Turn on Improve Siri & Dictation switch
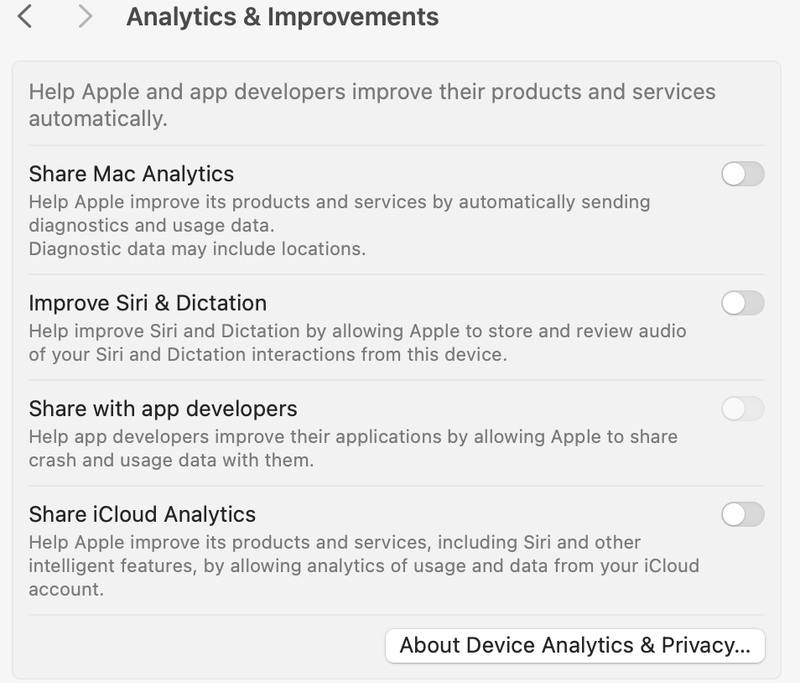The height and width of the screenshot is (683, 800). (x=742, y=303)
